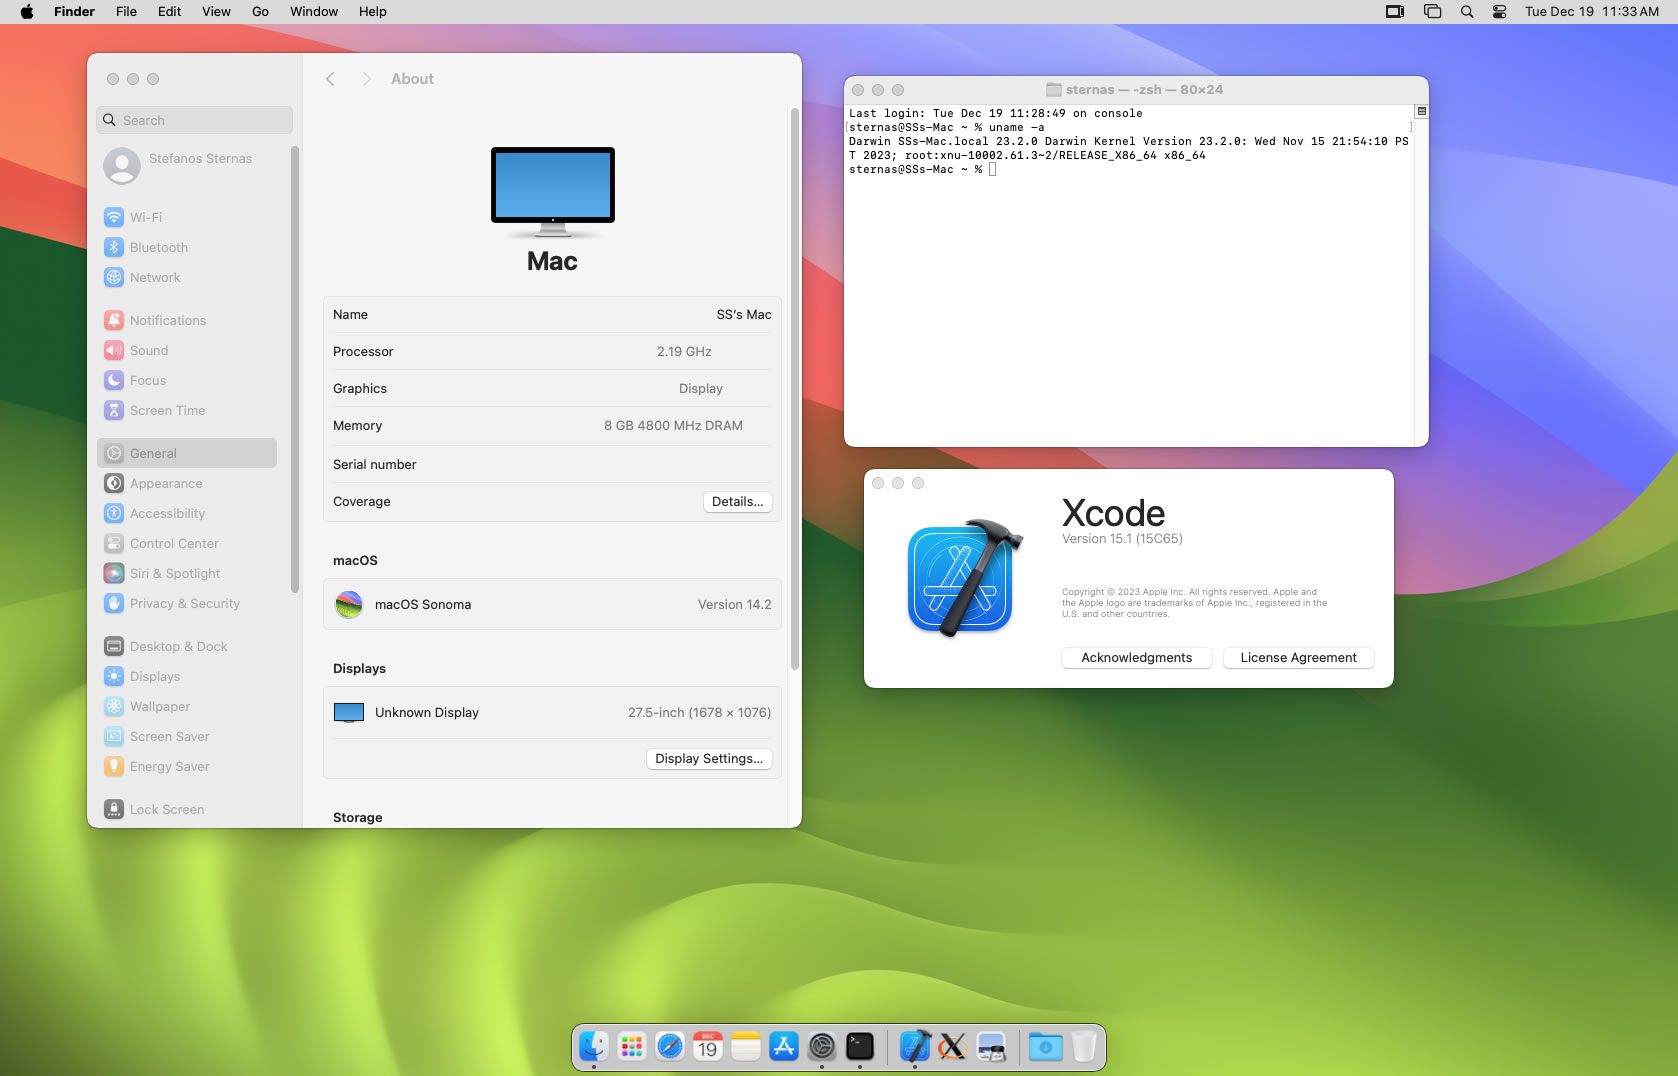Open the File menu

coord(126,12)
